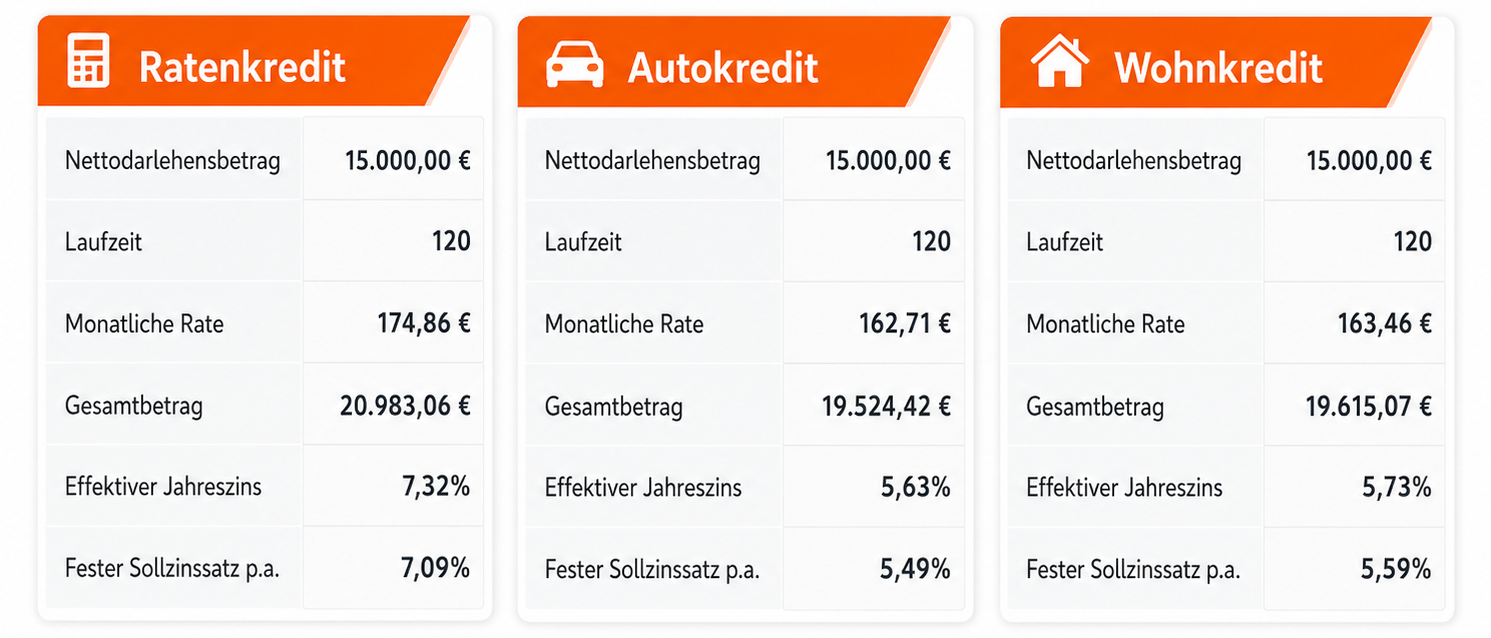The height and width of the screenshot is (638, 1491).
Task: Click the Laufzeit label in Wohnkredit
Action: 1065,242
